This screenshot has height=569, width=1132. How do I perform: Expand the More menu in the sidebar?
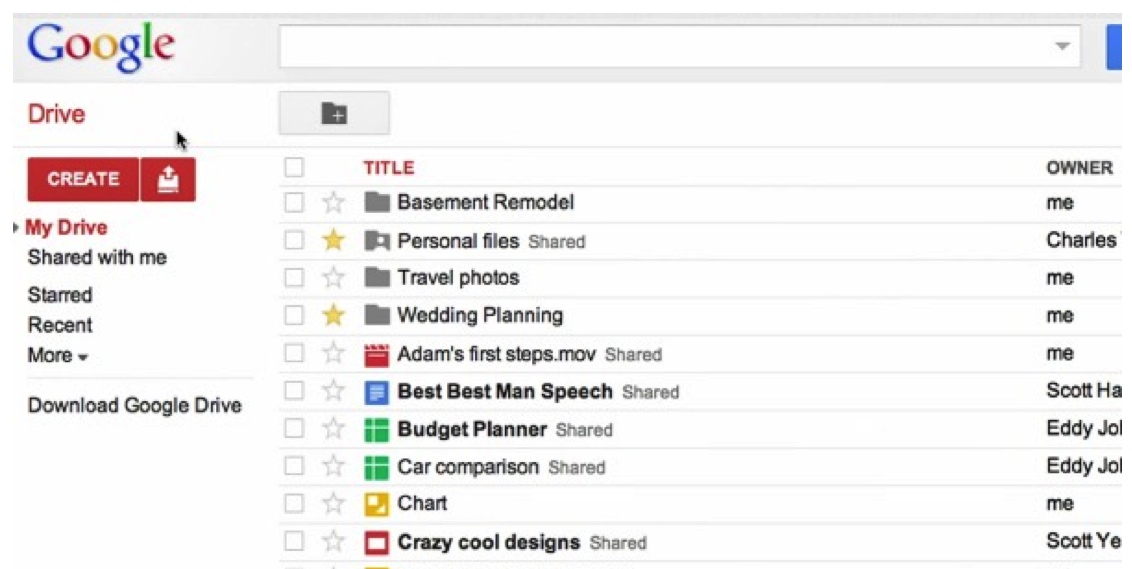coord(58,355)
